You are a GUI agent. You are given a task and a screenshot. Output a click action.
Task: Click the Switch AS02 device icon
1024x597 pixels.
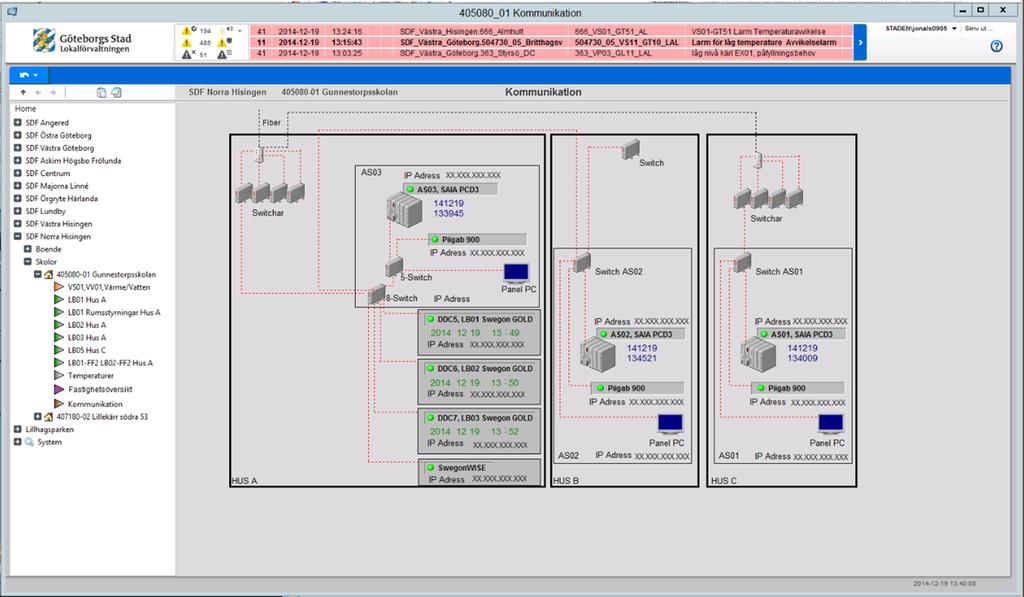point(582,262)
